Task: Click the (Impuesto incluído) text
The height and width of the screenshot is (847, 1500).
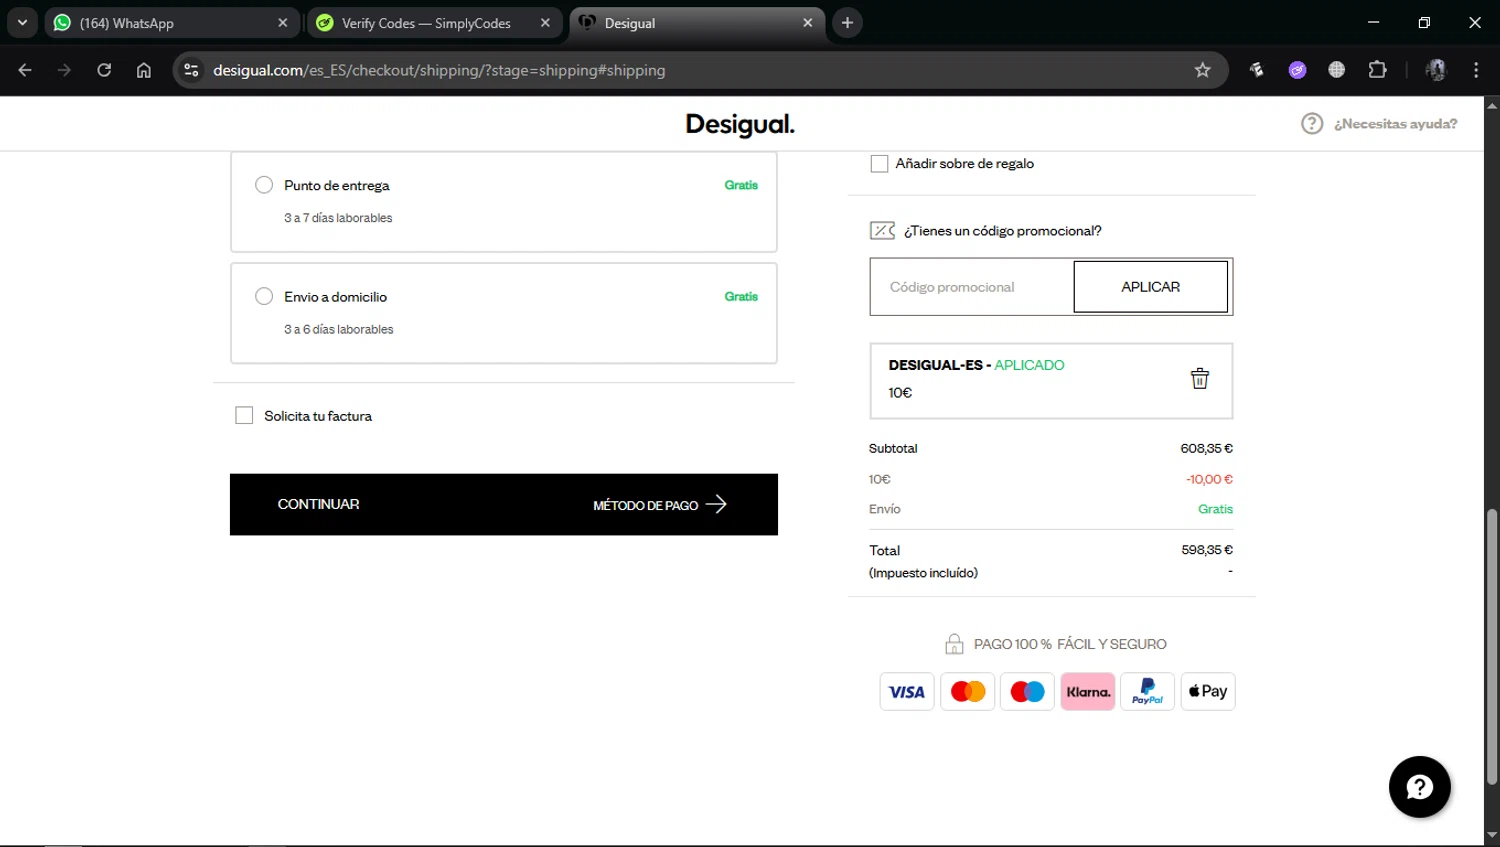Action: click(x=923, y=573)
